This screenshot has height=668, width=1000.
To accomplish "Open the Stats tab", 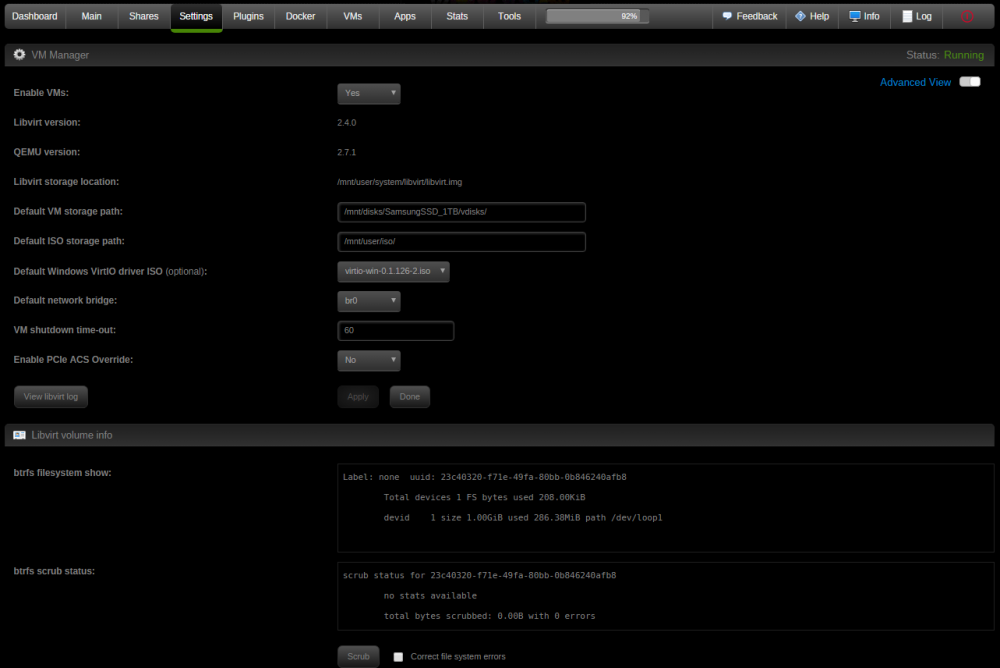I will (457, 17).
